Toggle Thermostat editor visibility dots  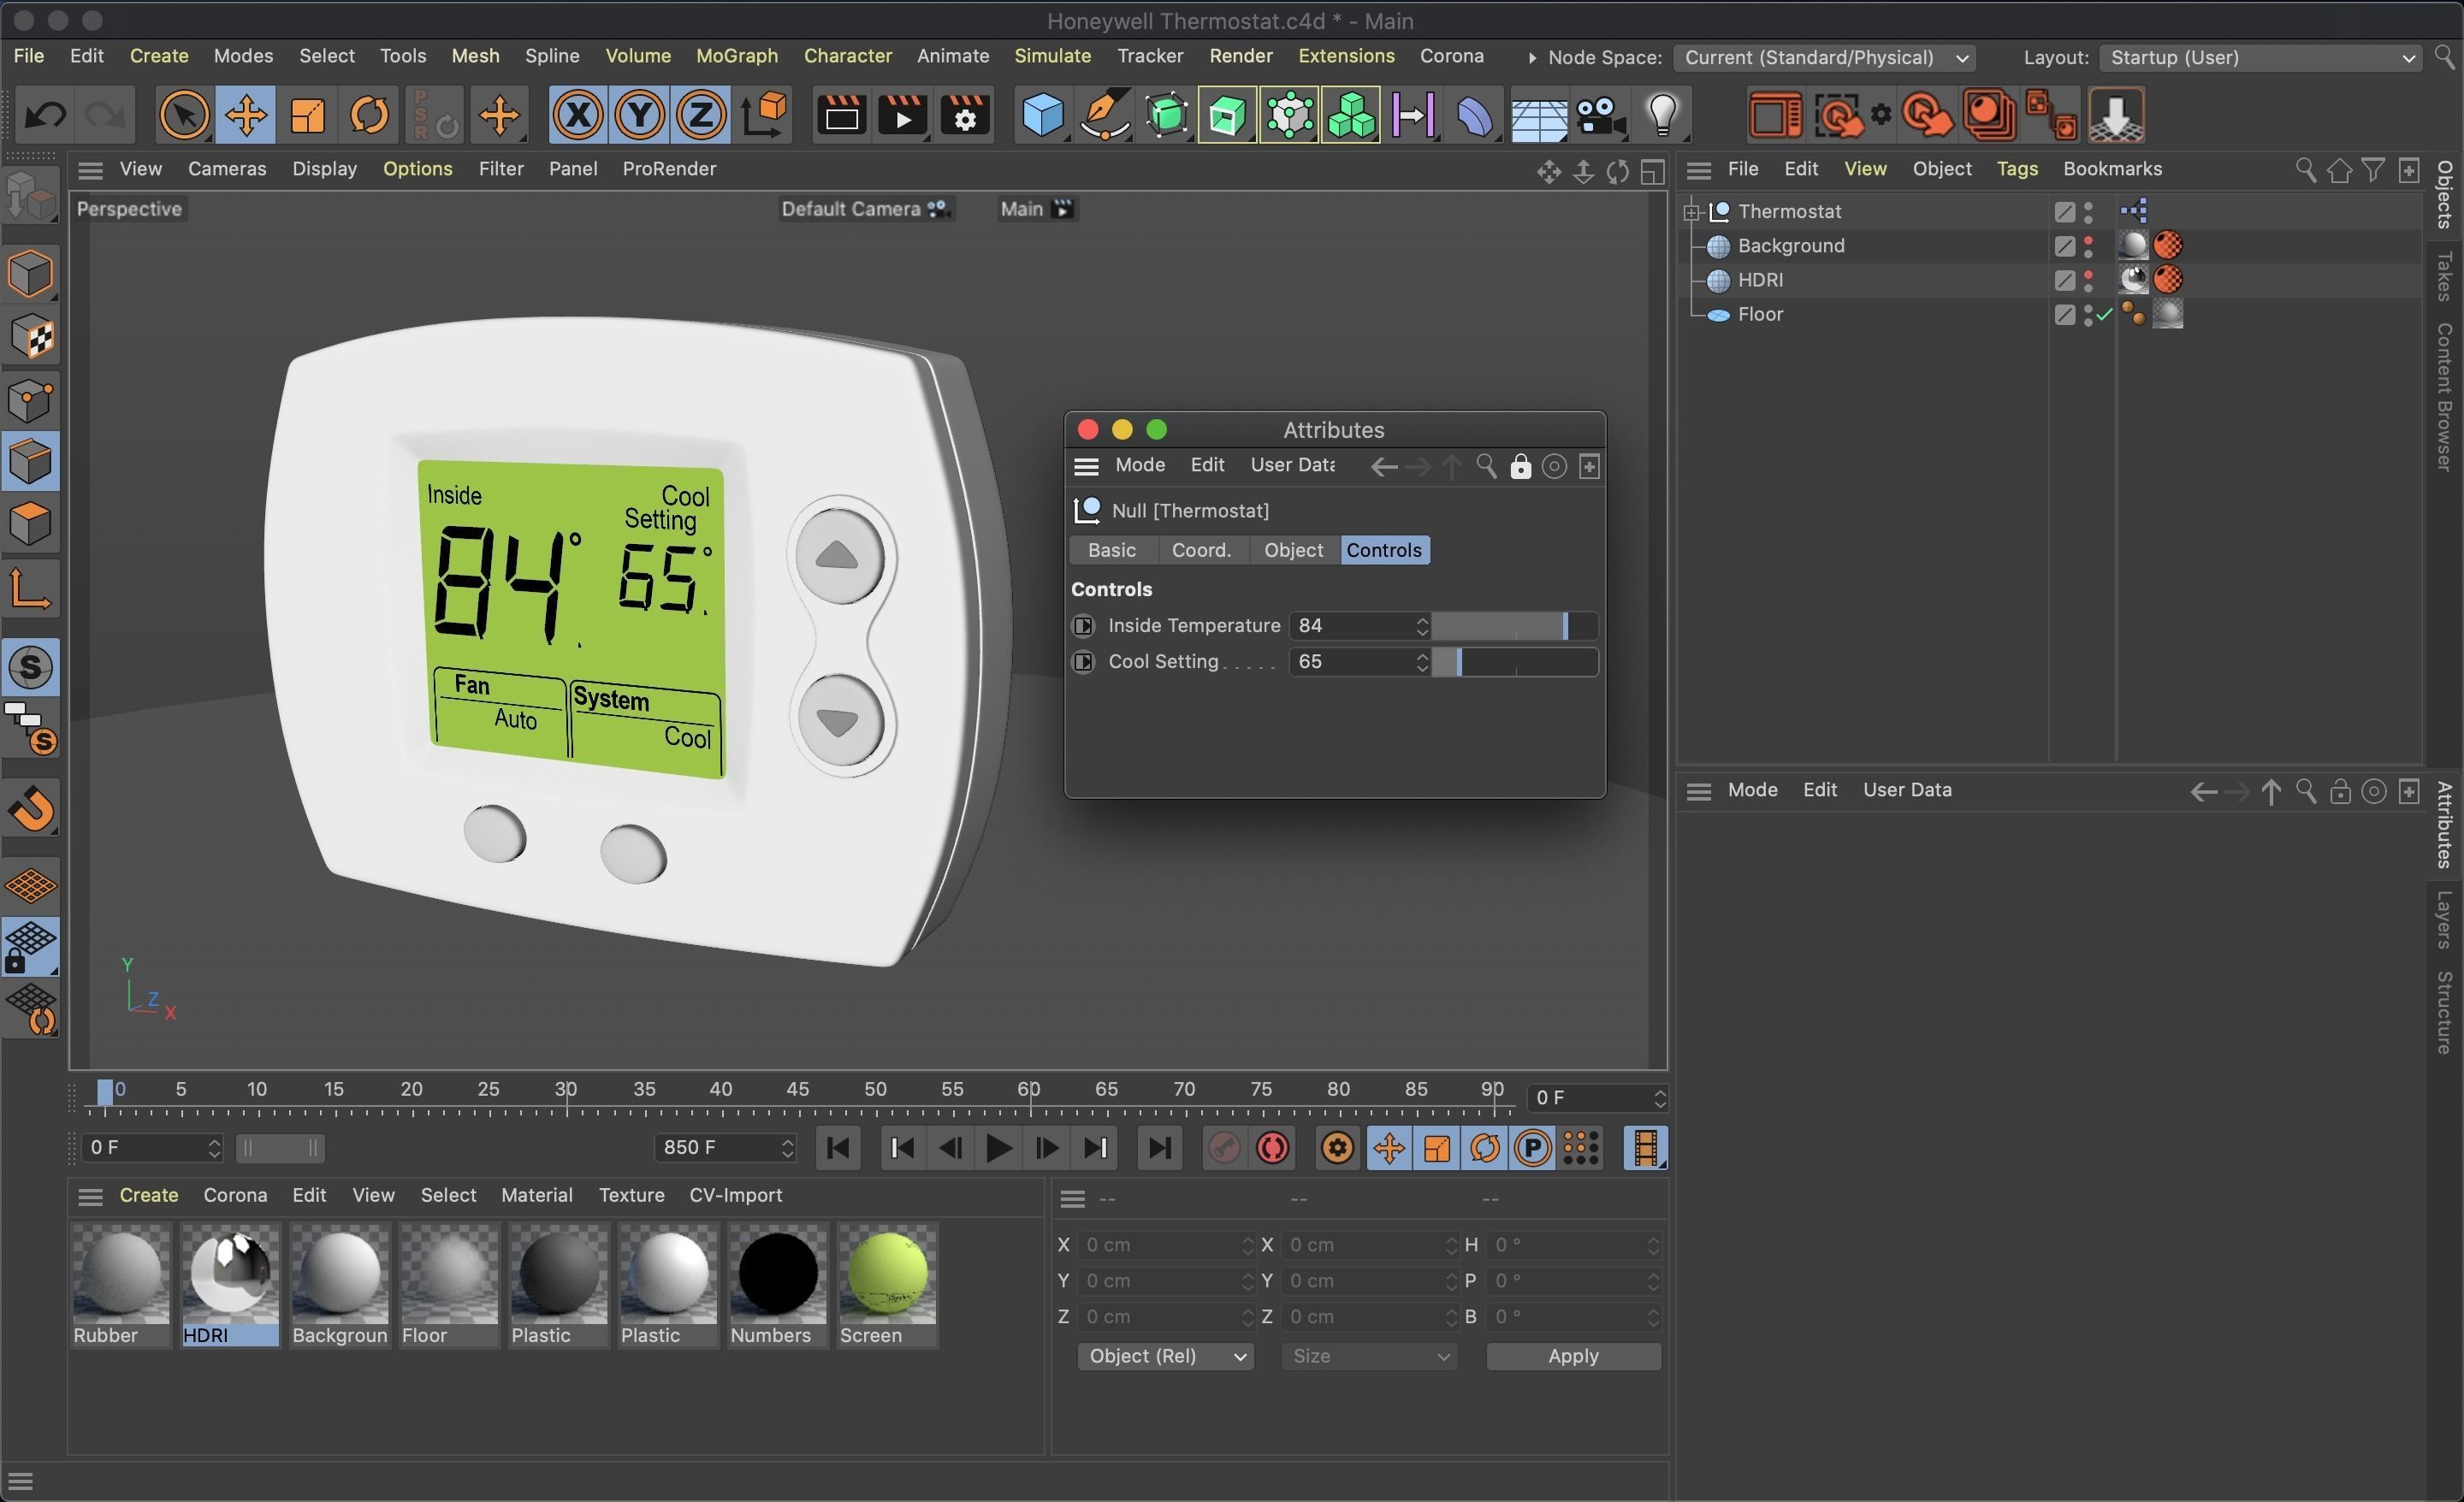(2088, 212)
